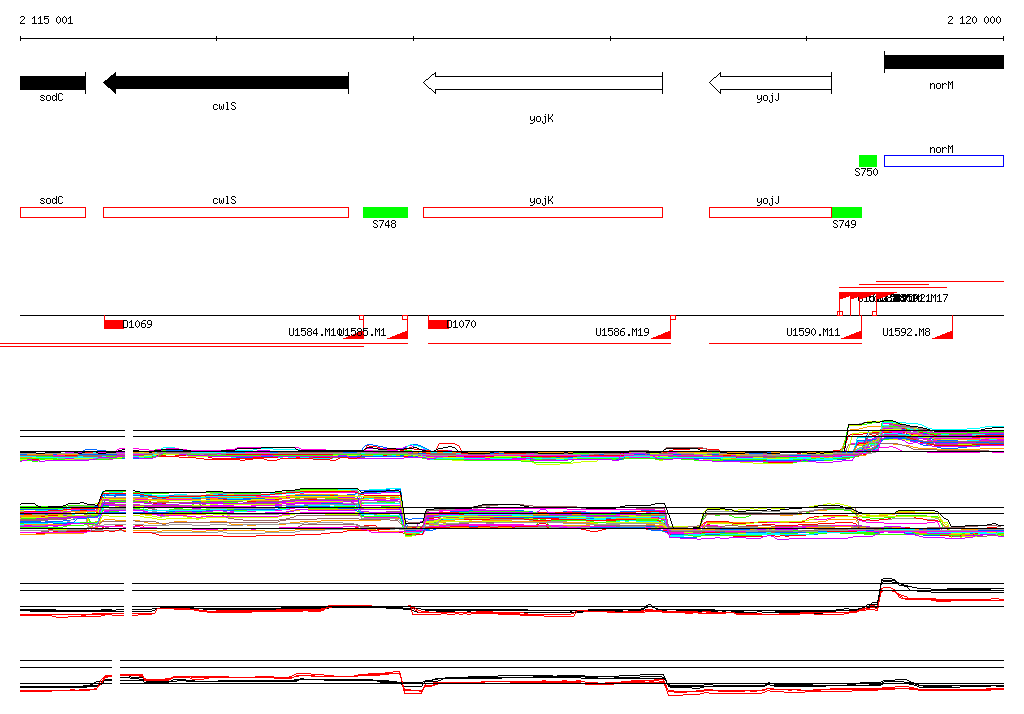The width and height of the screenshot is (1024, 714).
Task: Select yojJ label above the red box
Action: (768, 201)
